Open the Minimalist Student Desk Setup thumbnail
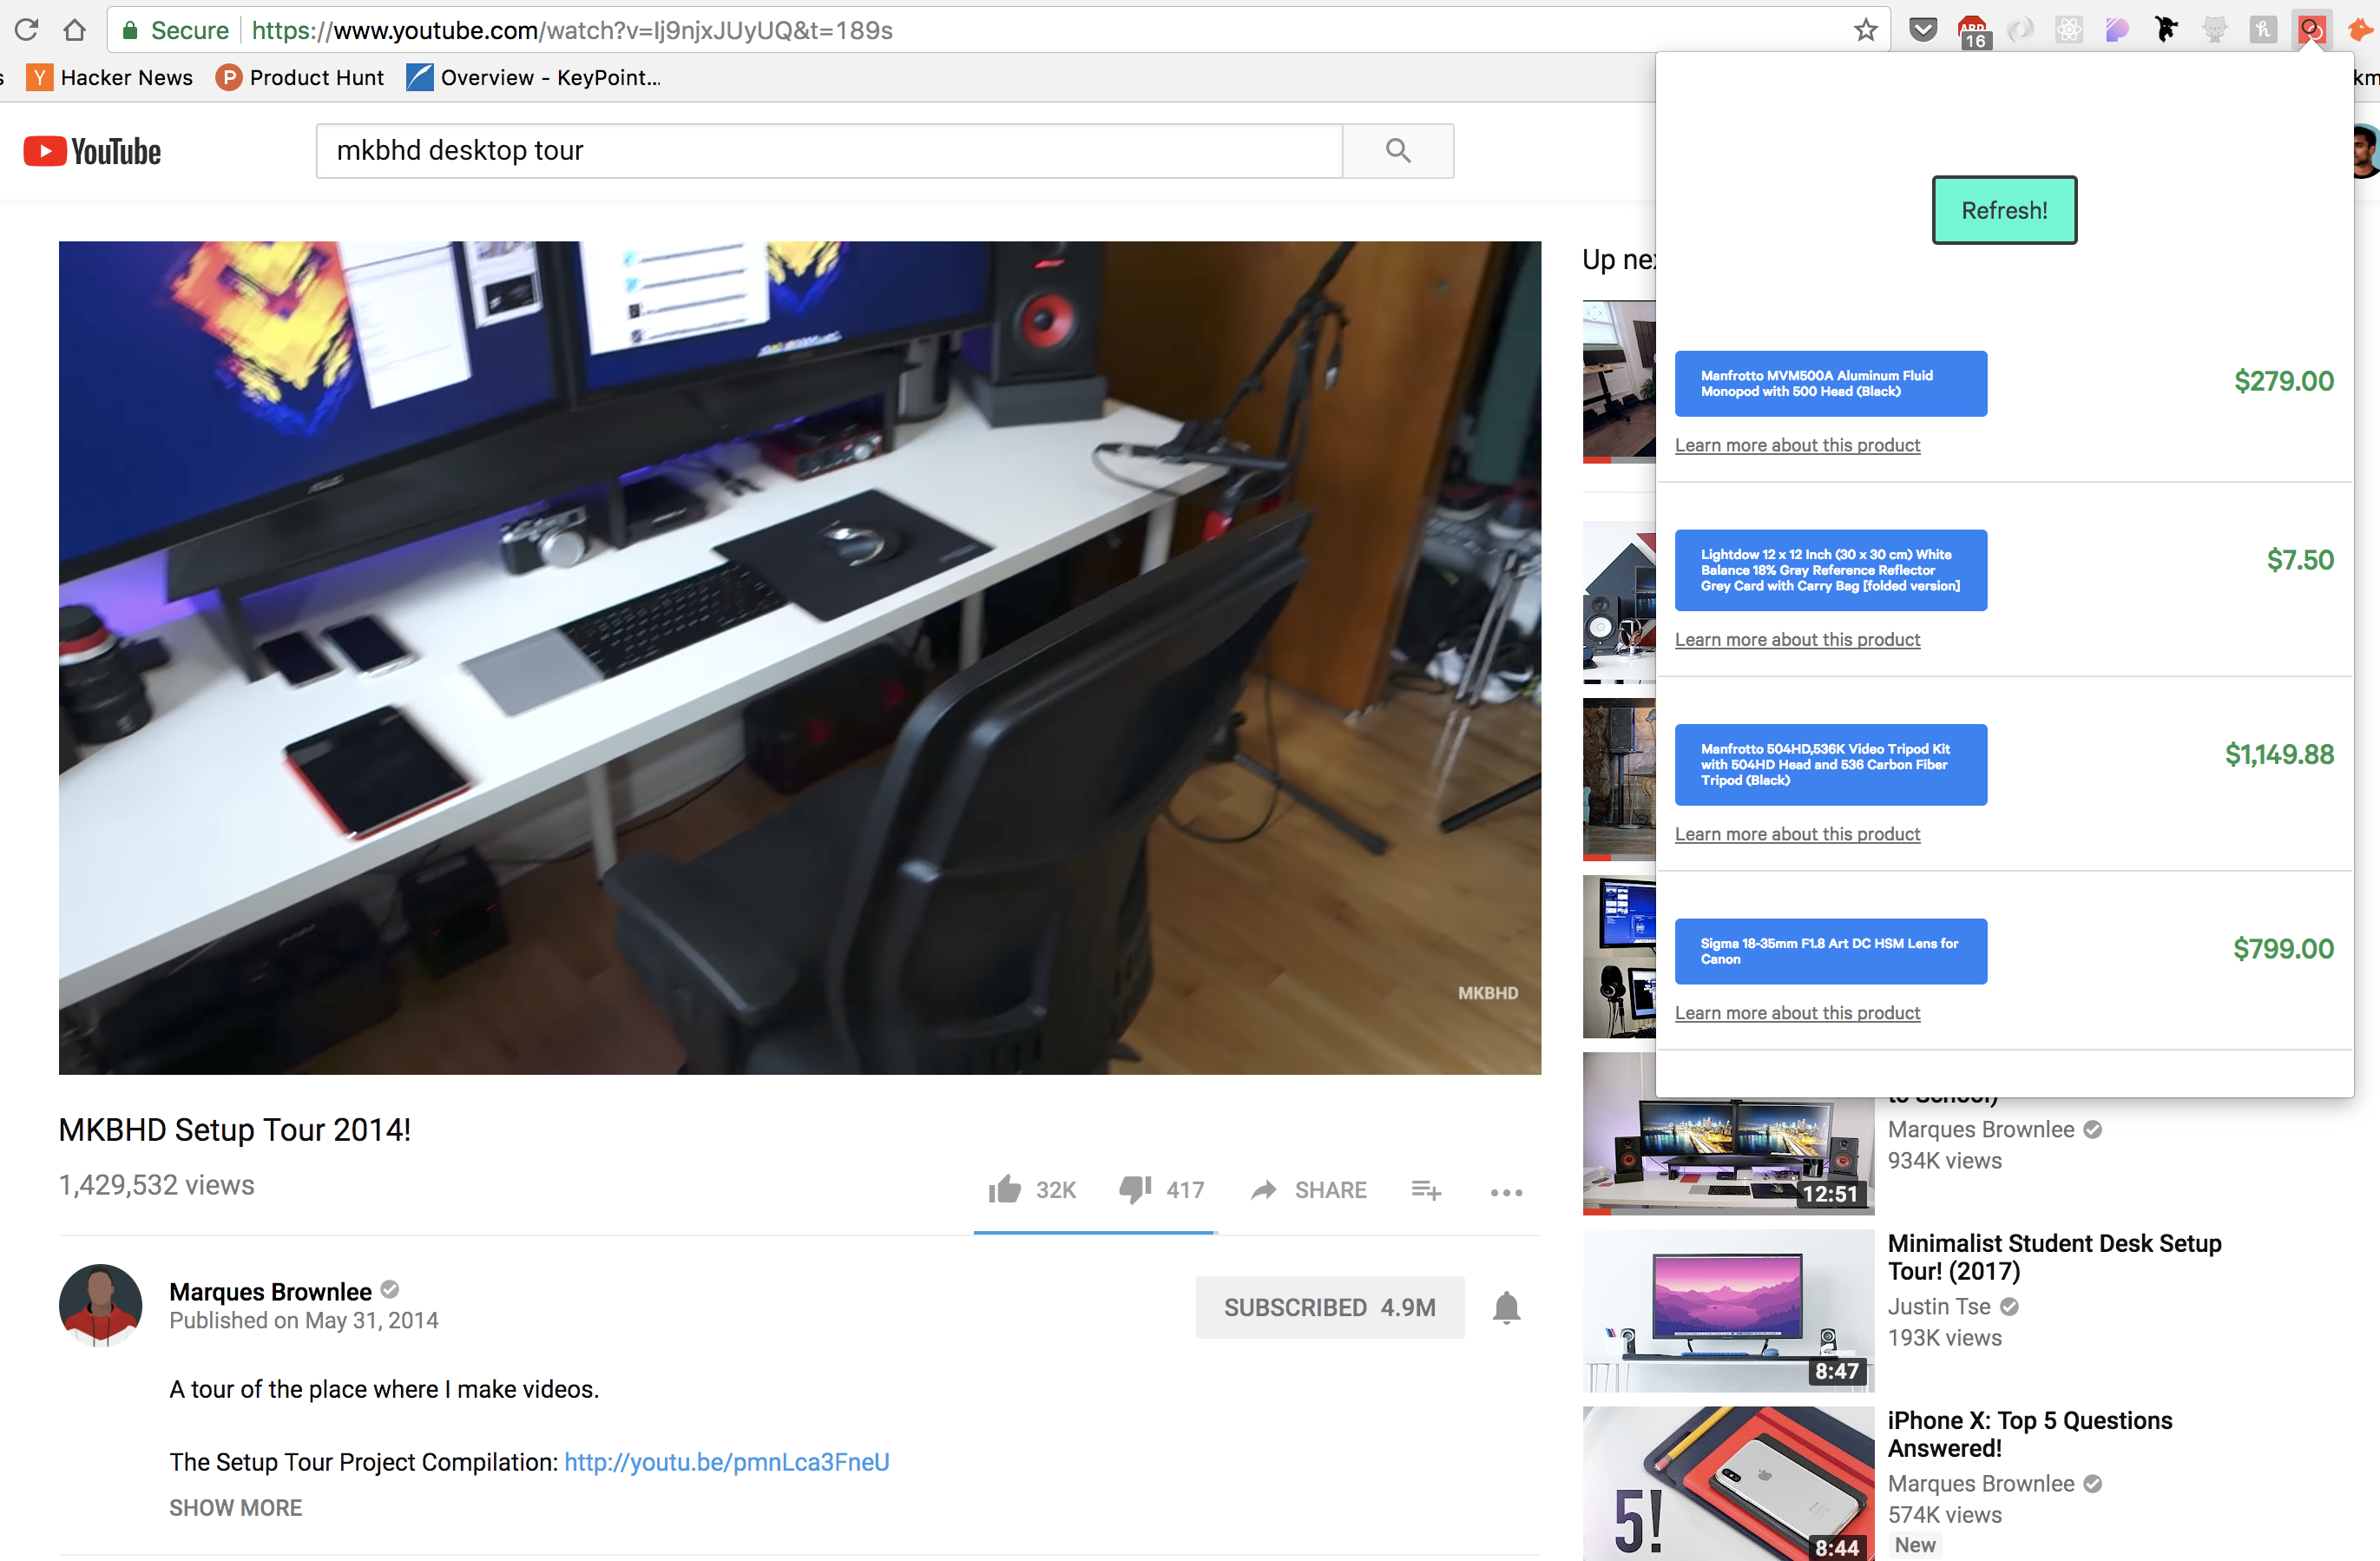The width and height of the screenshot is (2380, 1561). (1727, 1309)
